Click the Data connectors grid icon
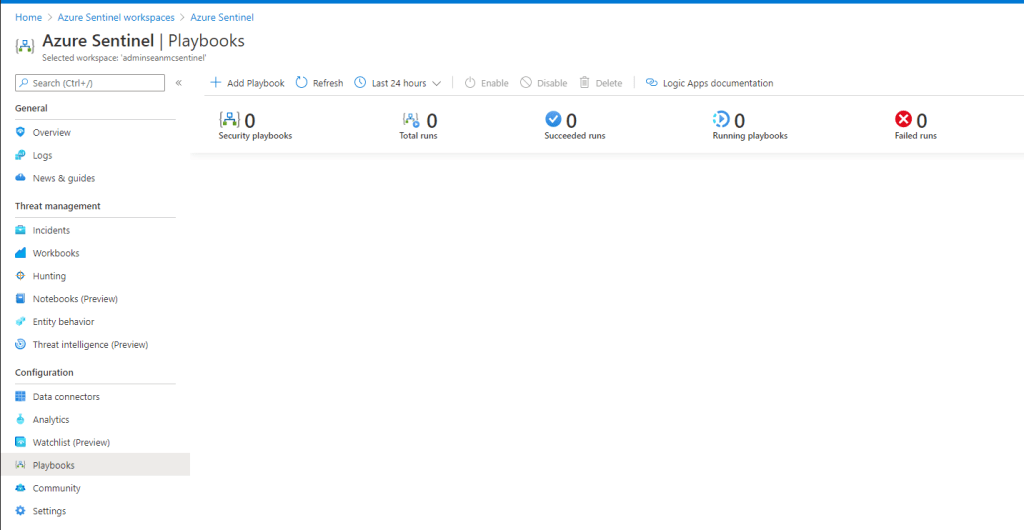Viewport: 1024px width, 530px height. (x=21, y=397)
